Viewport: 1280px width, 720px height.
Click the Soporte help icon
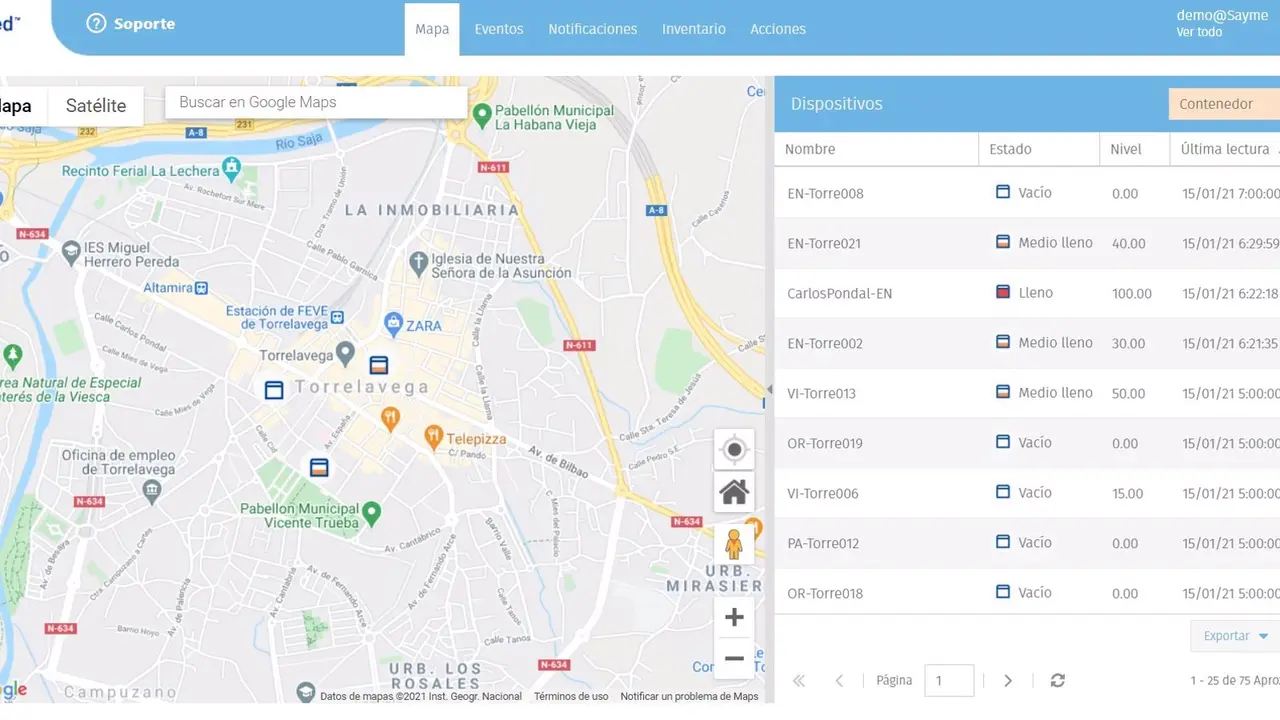click(95, 22)
